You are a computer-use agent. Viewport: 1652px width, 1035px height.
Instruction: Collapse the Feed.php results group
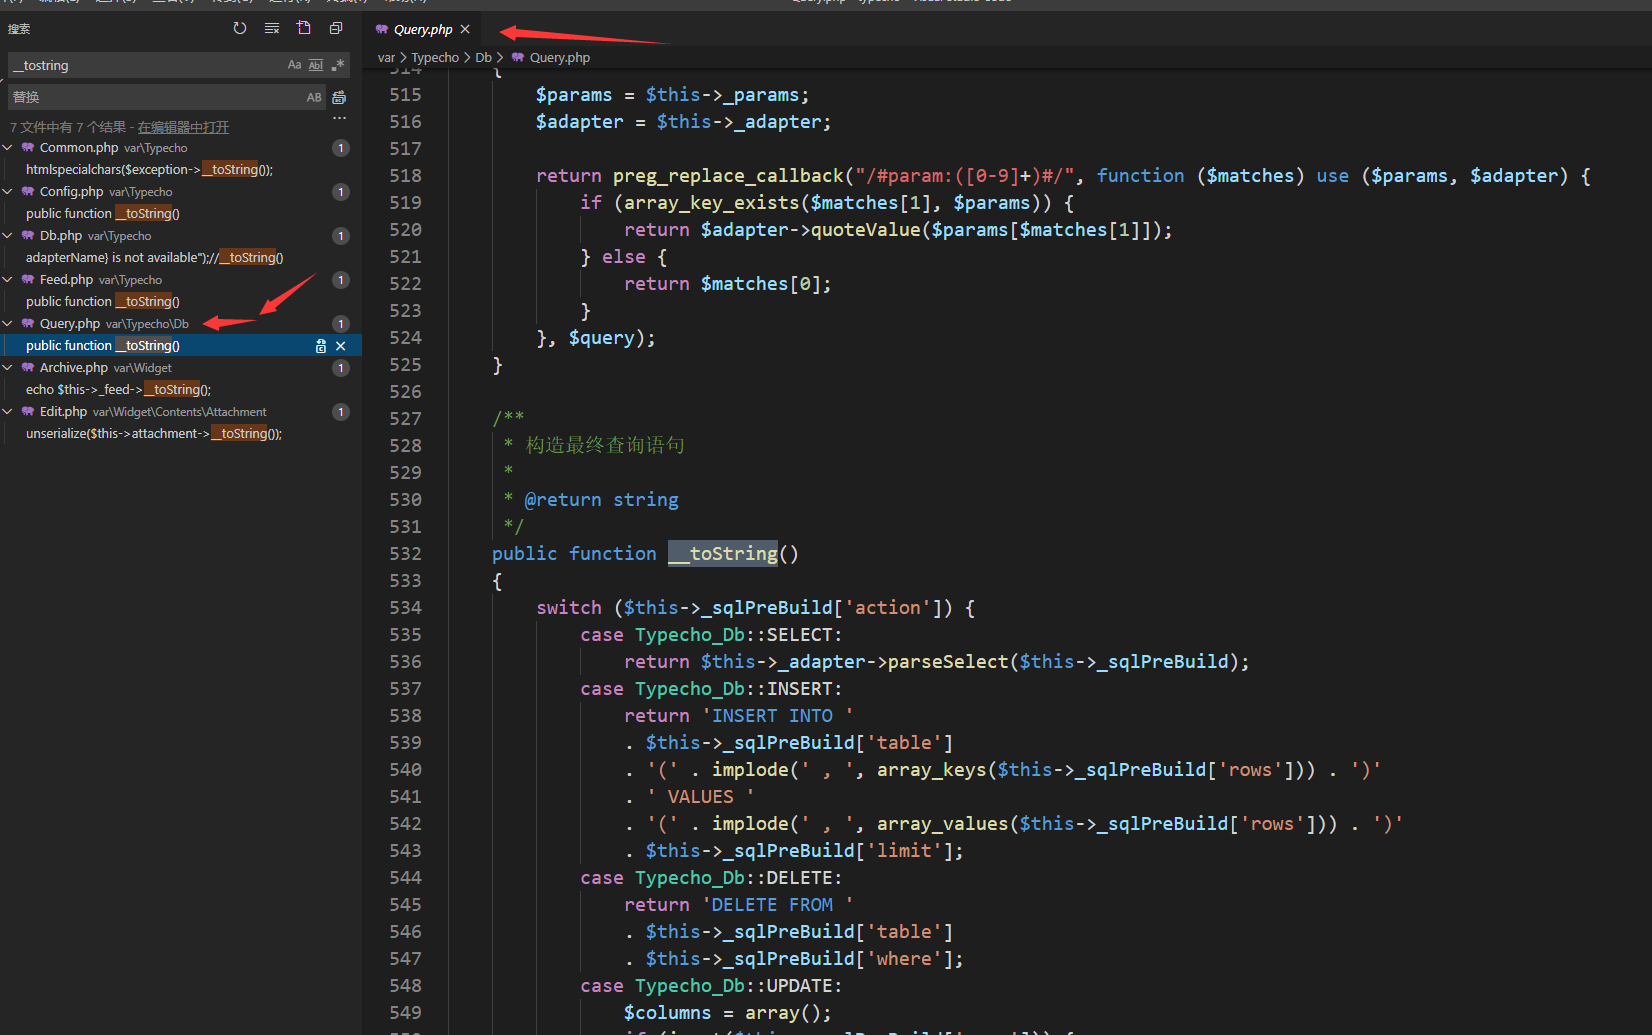8,279
